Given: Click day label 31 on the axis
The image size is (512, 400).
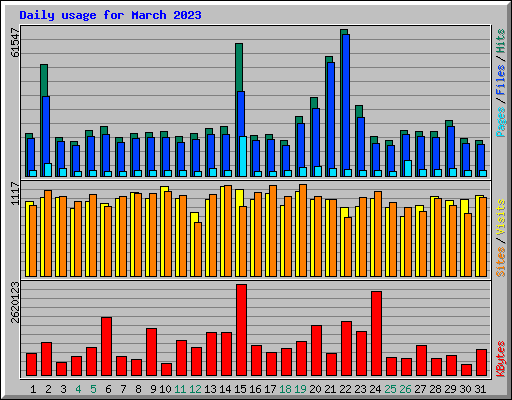Looking at the screenshot, I should click(480, 389).
